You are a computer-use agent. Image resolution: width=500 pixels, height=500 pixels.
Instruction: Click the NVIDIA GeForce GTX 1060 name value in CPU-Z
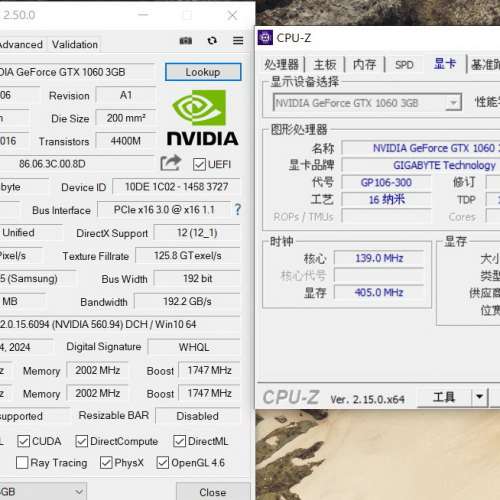pos(421,148)
